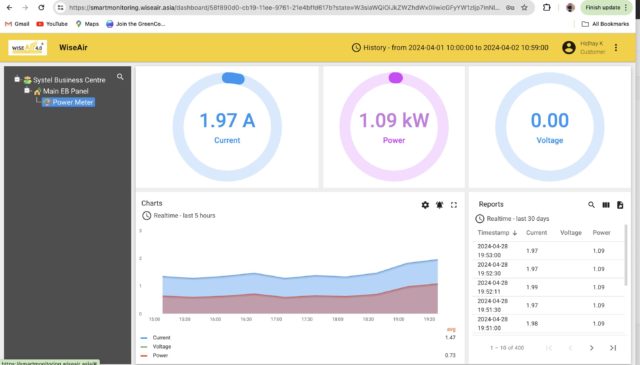The image size is (640, 365).
Task: Bookmark this page with the star icon
Action: [x=524, y=7]
